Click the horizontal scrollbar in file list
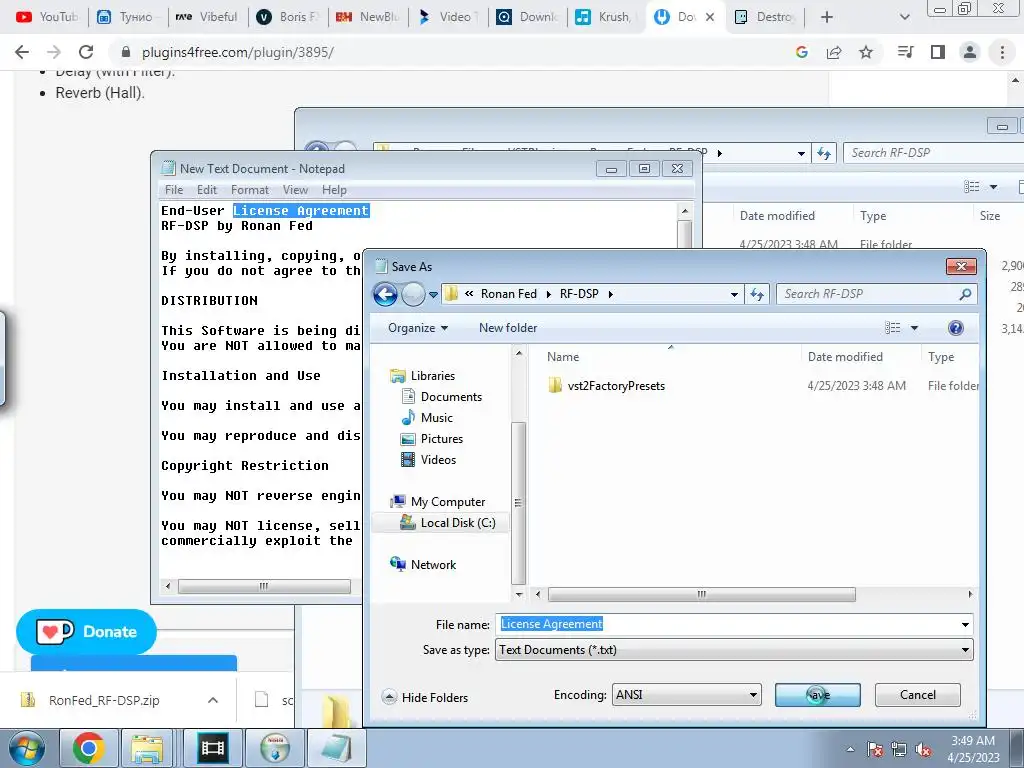This screenshot has width=1024, height=768. [701, 594]
